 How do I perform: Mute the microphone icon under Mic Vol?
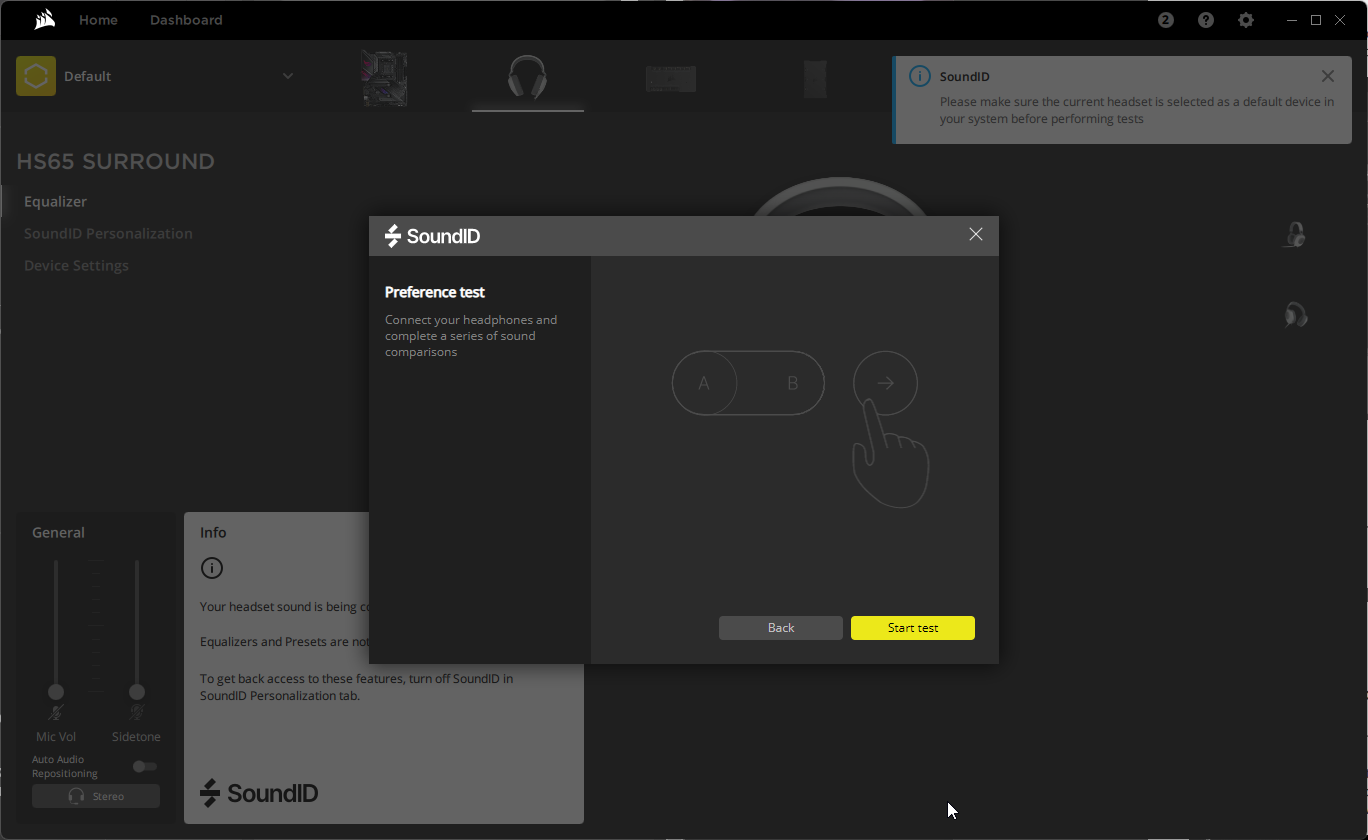56,713
